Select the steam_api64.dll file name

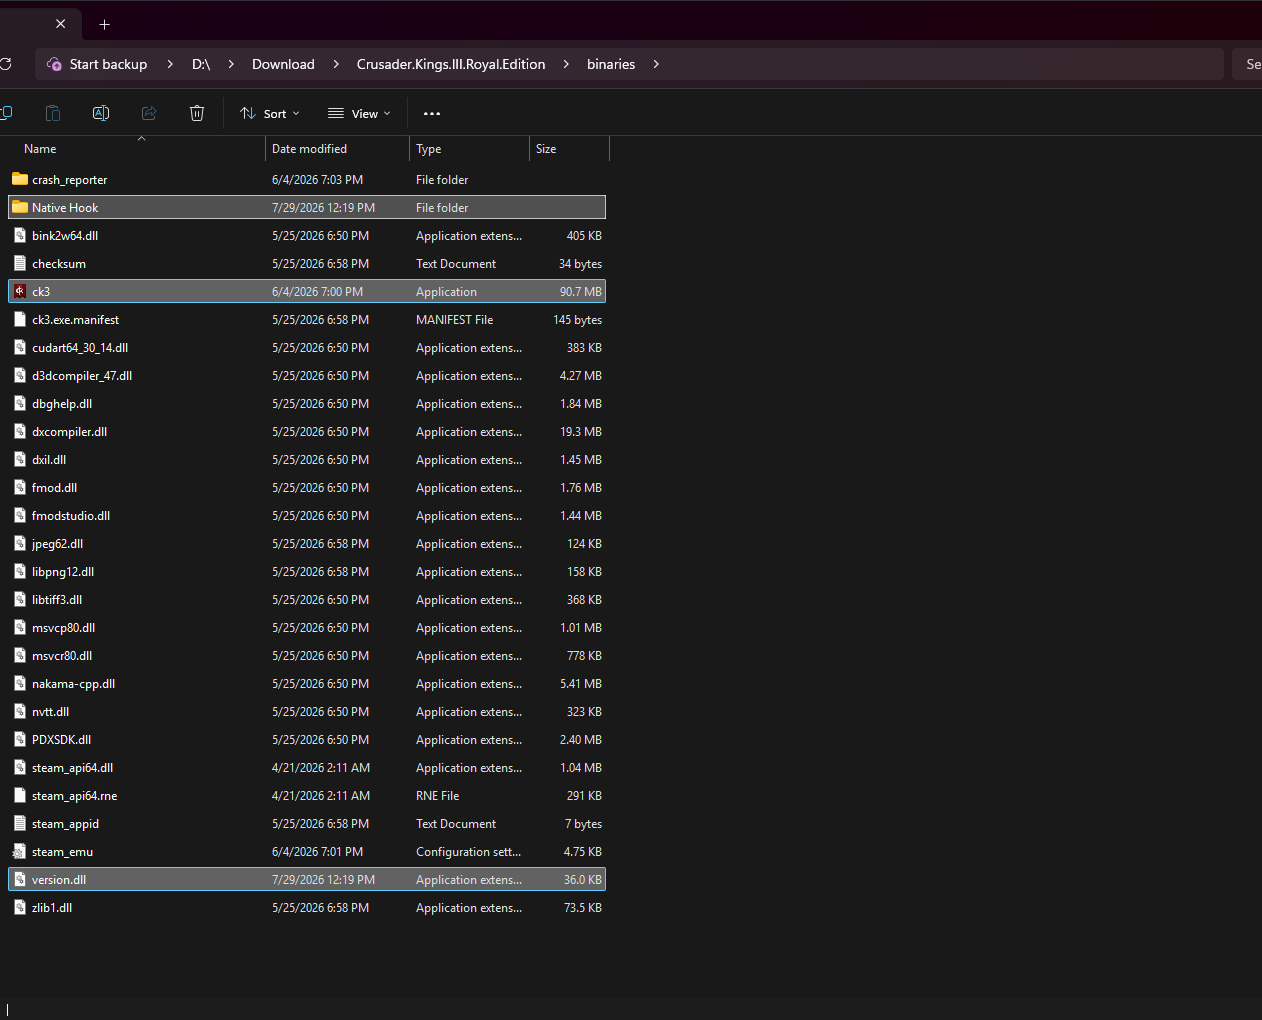(x=72, y=768)
